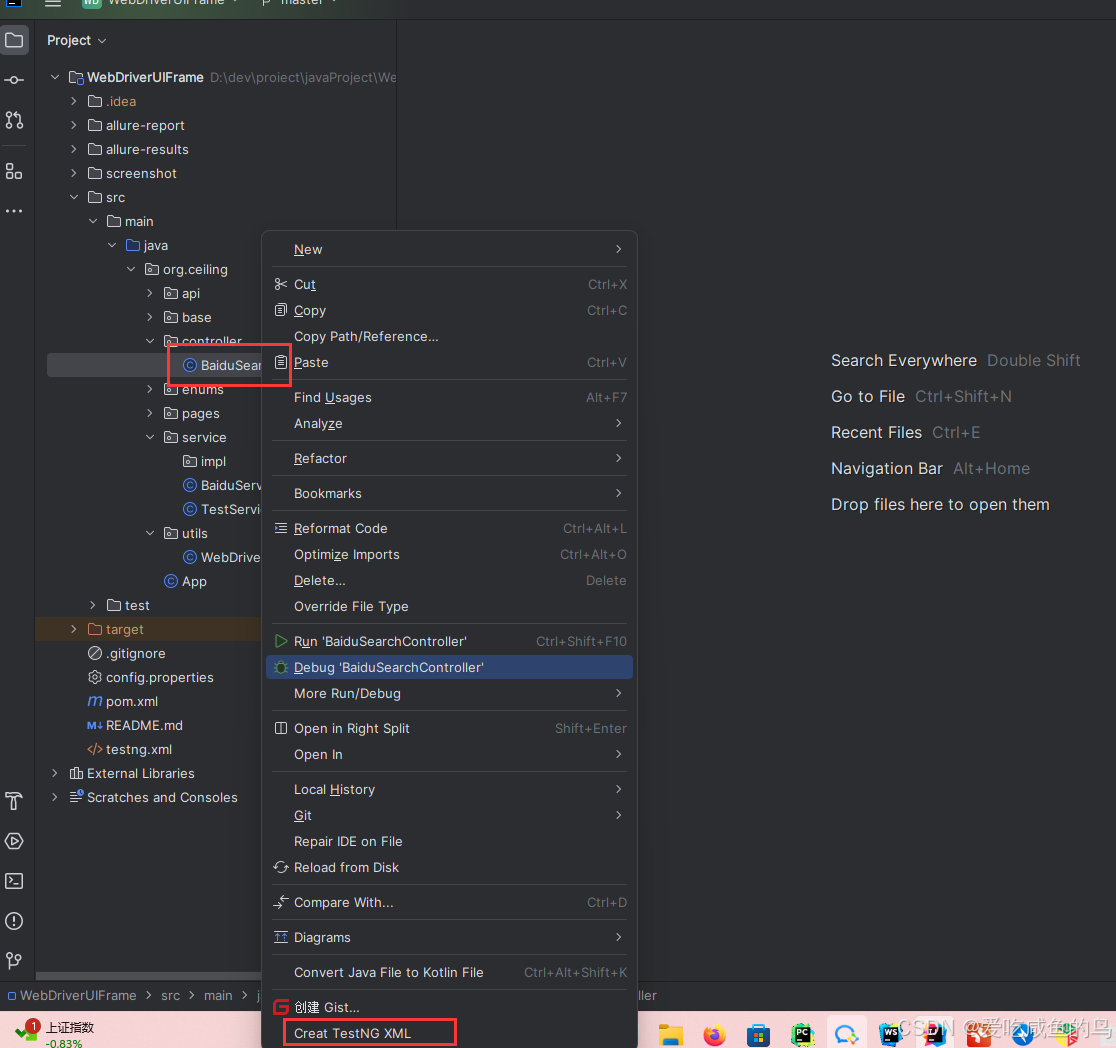Open the More Run/Debug submenu
The image size is (1116, 1048).
pyautogui.click(x=449, y=693)
